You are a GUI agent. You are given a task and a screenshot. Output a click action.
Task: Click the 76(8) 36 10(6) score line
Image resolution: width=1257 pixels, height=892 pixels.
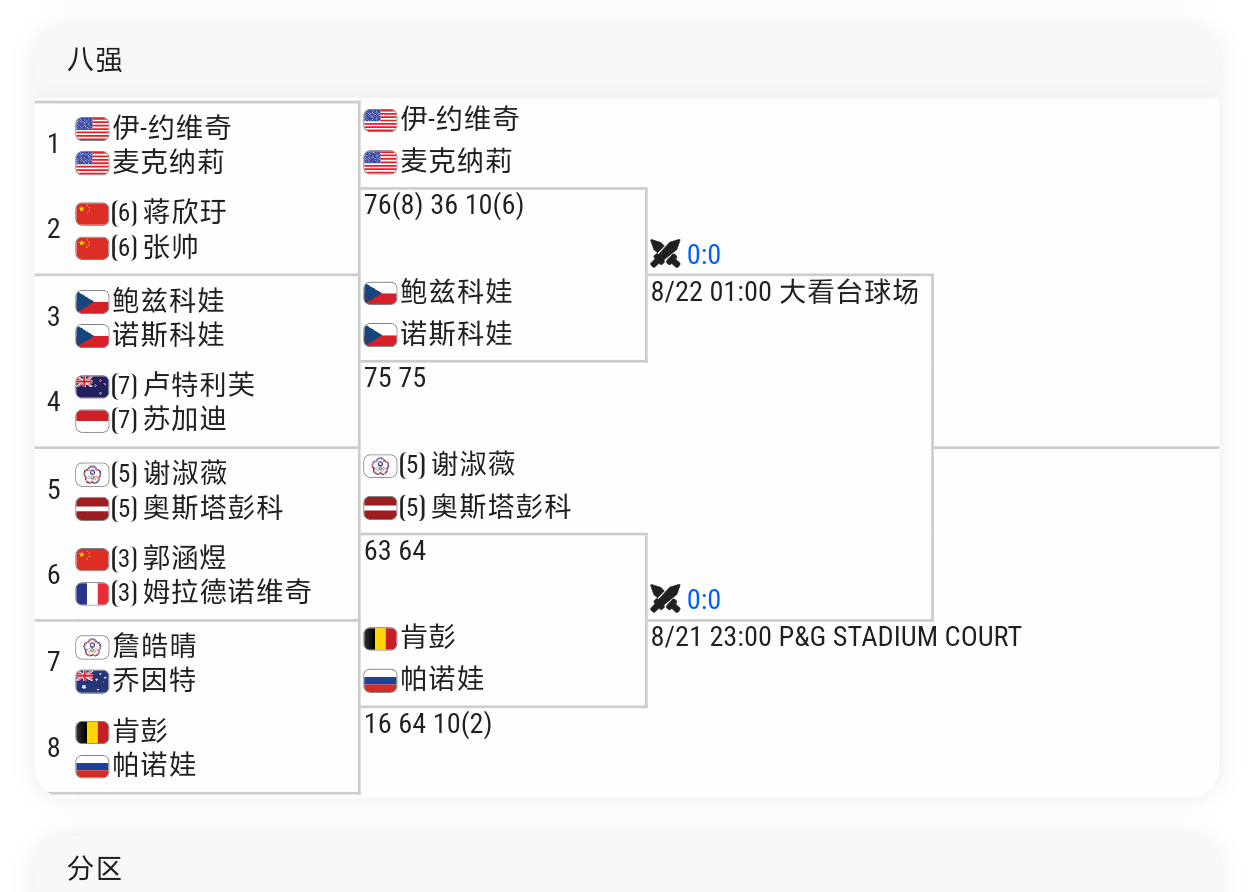click(x=444, y=205)
